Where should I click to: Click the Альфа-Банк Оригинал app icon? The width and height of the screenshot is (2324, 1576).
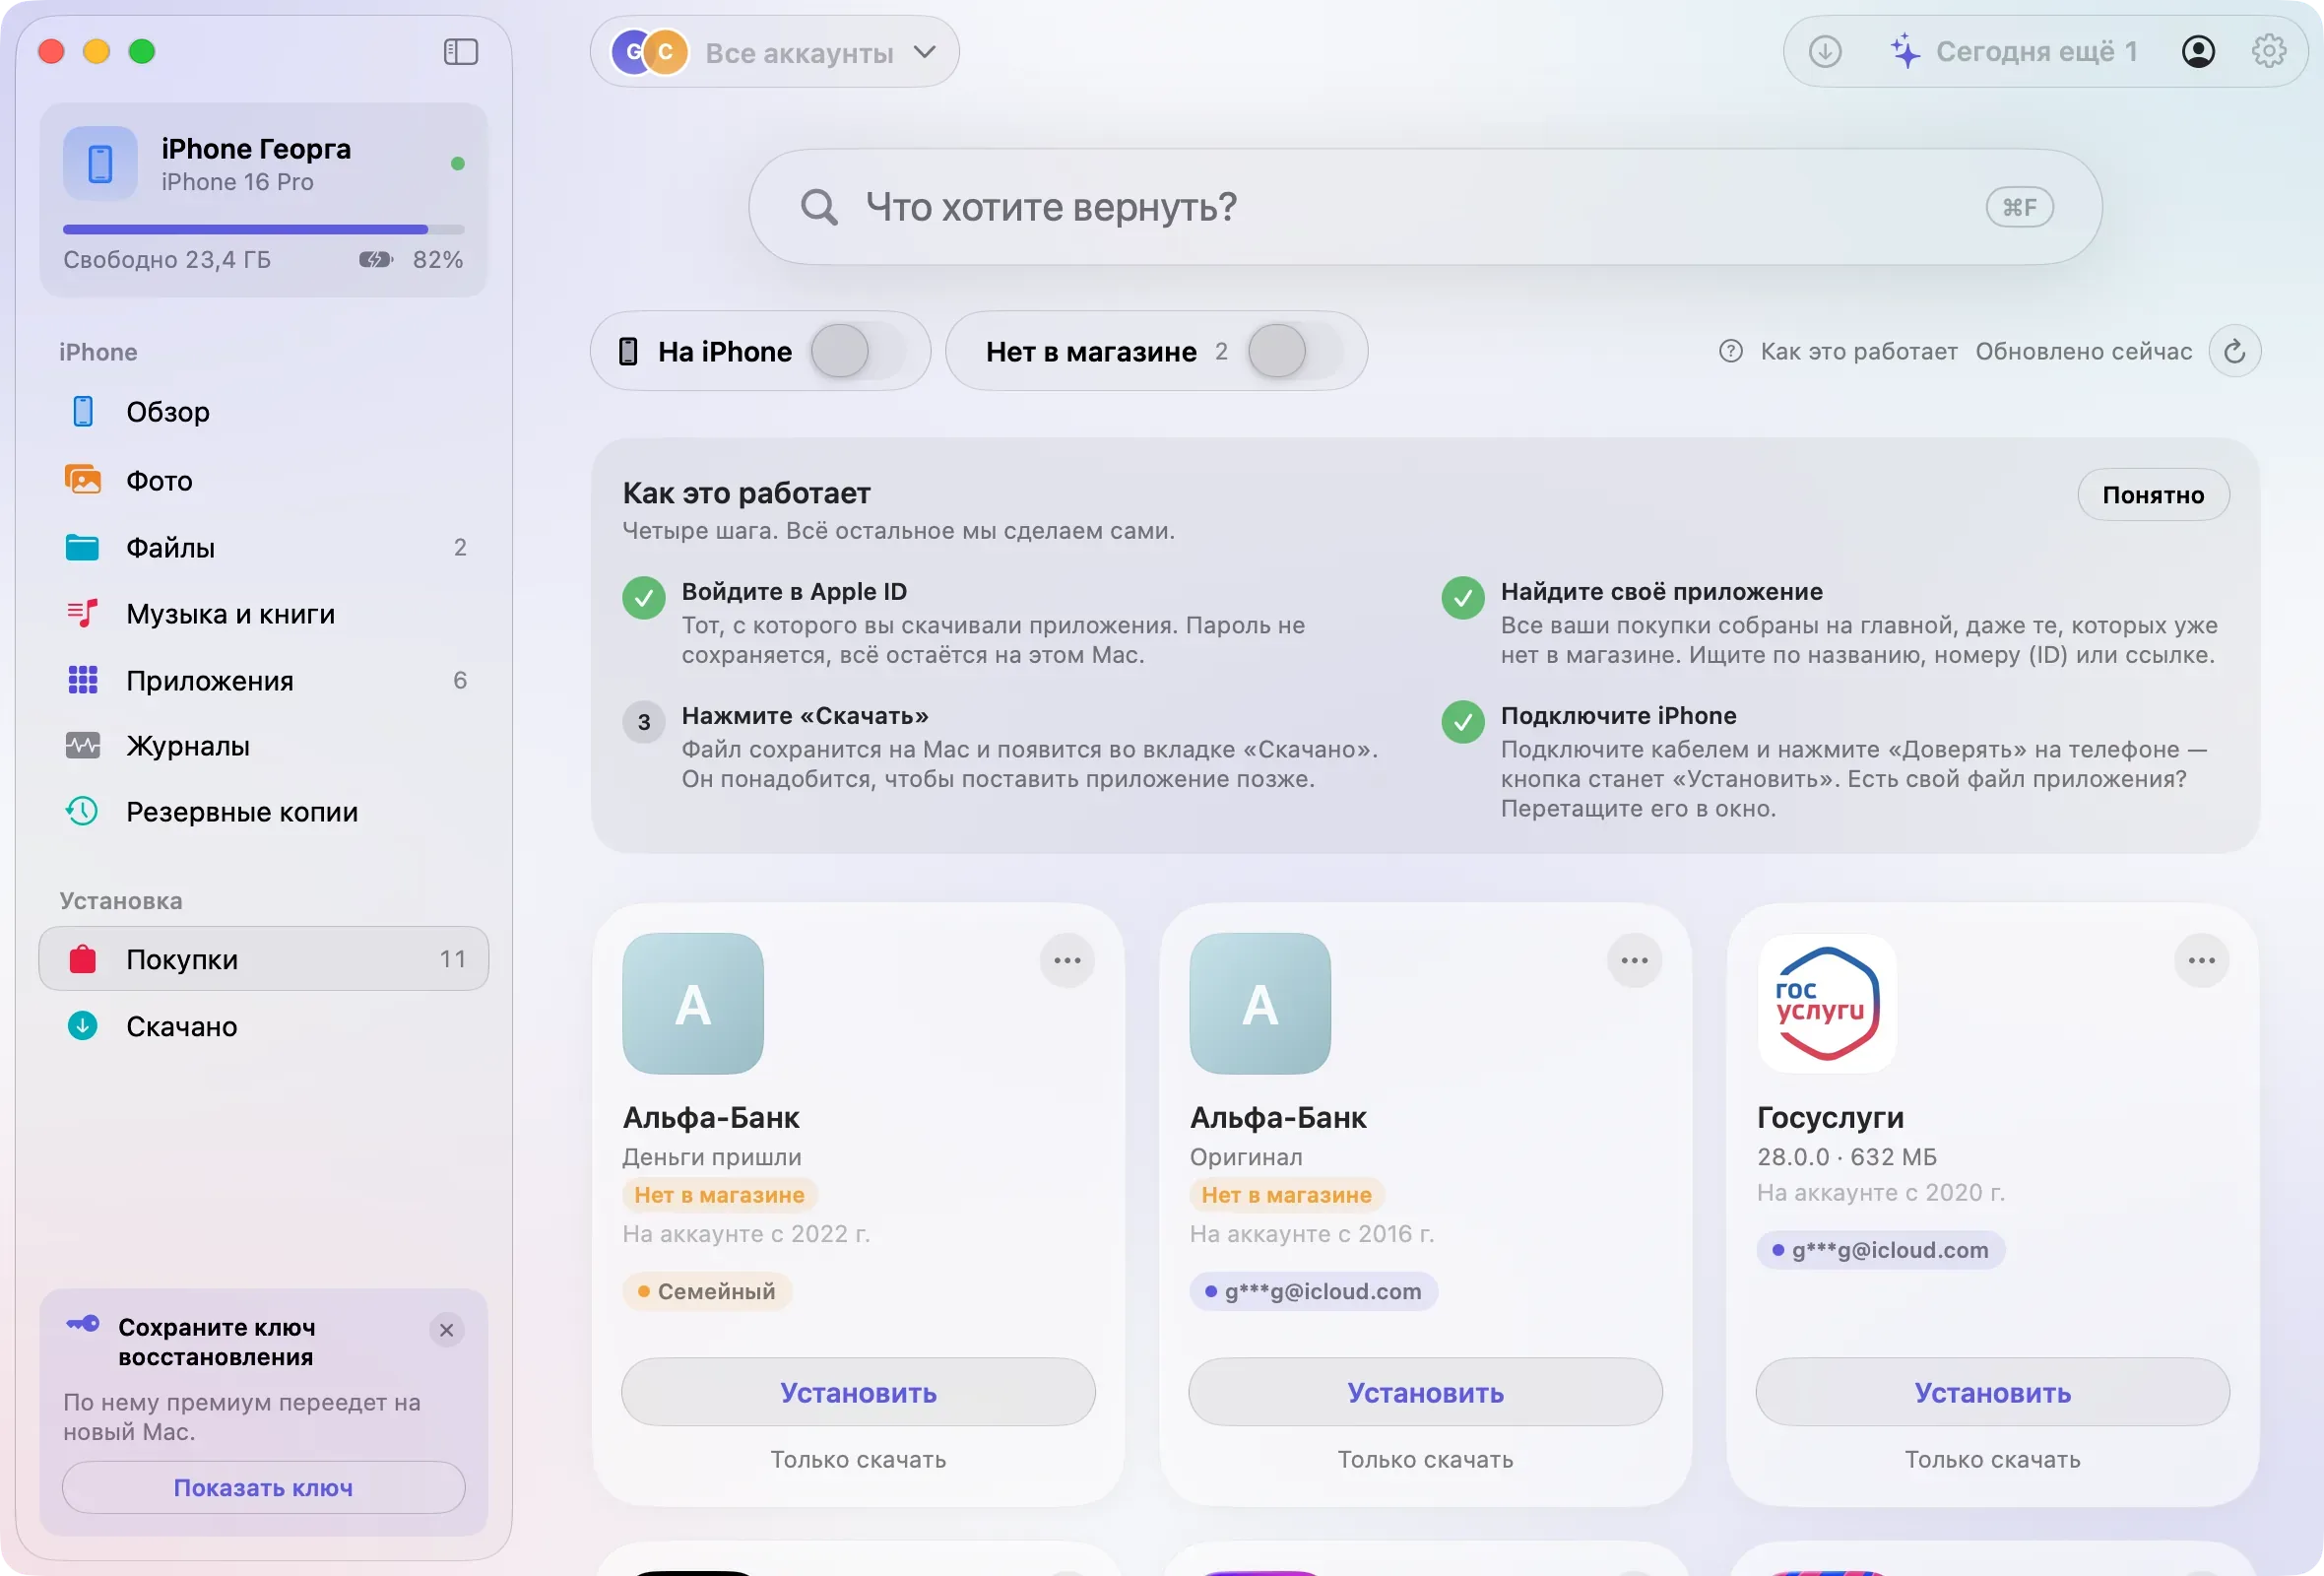click(1260, 1003)
